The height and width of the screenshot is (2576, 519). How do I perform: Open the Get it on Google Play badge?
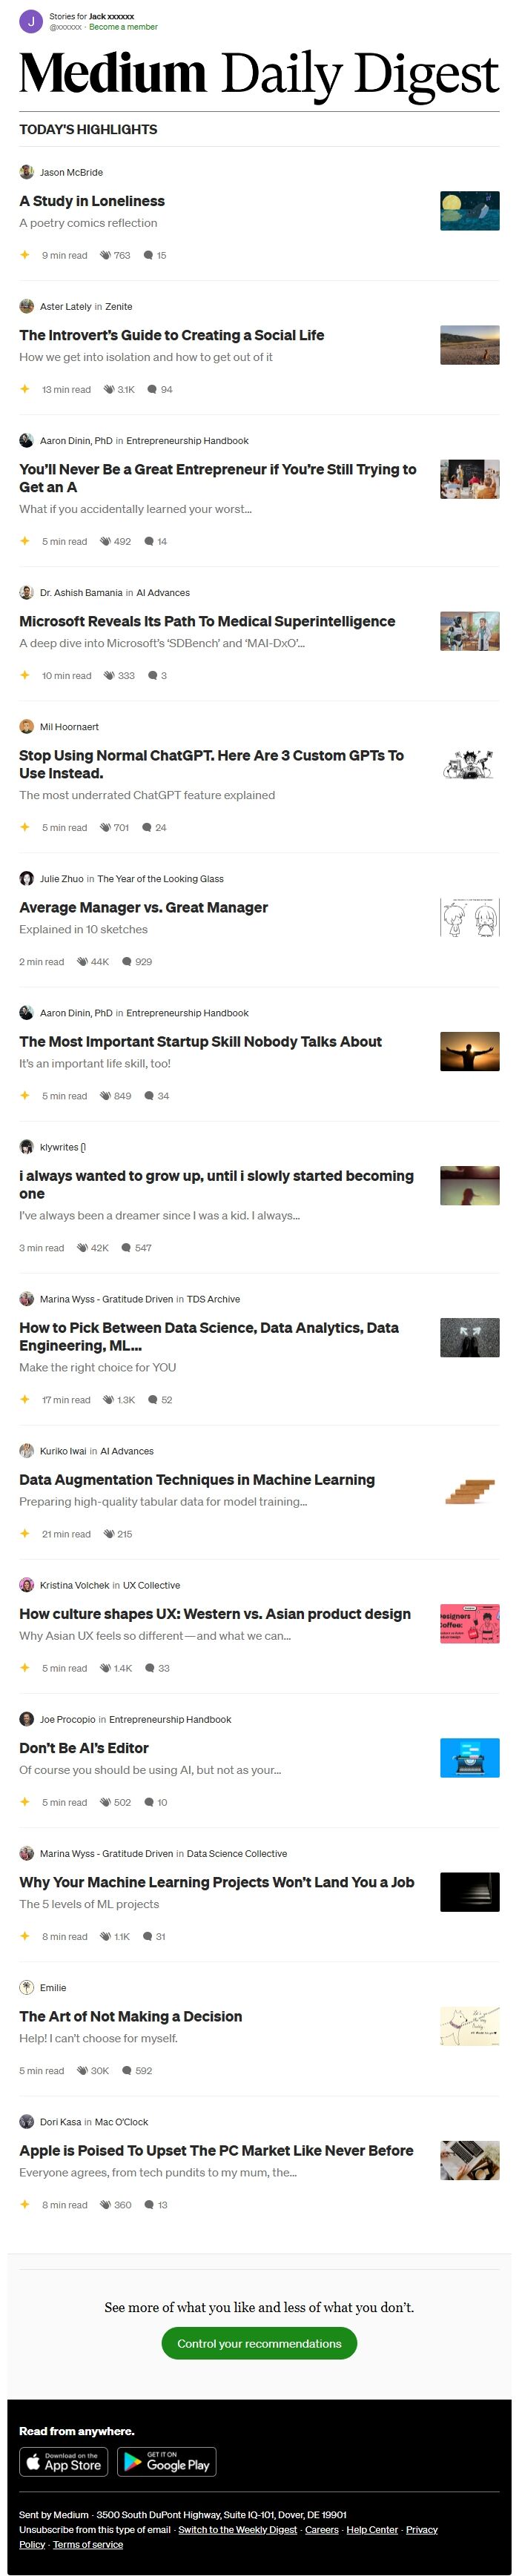pos(167,2462)
